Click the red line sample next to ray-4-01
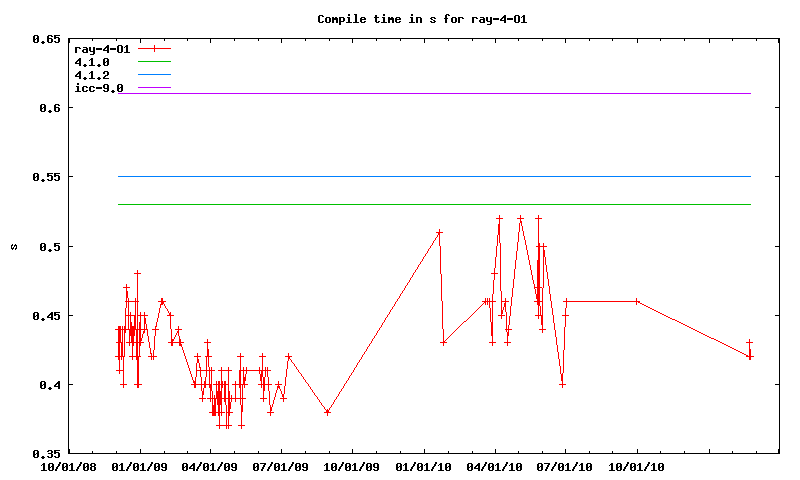Viewport: 800px width, 480px height. 155,49
